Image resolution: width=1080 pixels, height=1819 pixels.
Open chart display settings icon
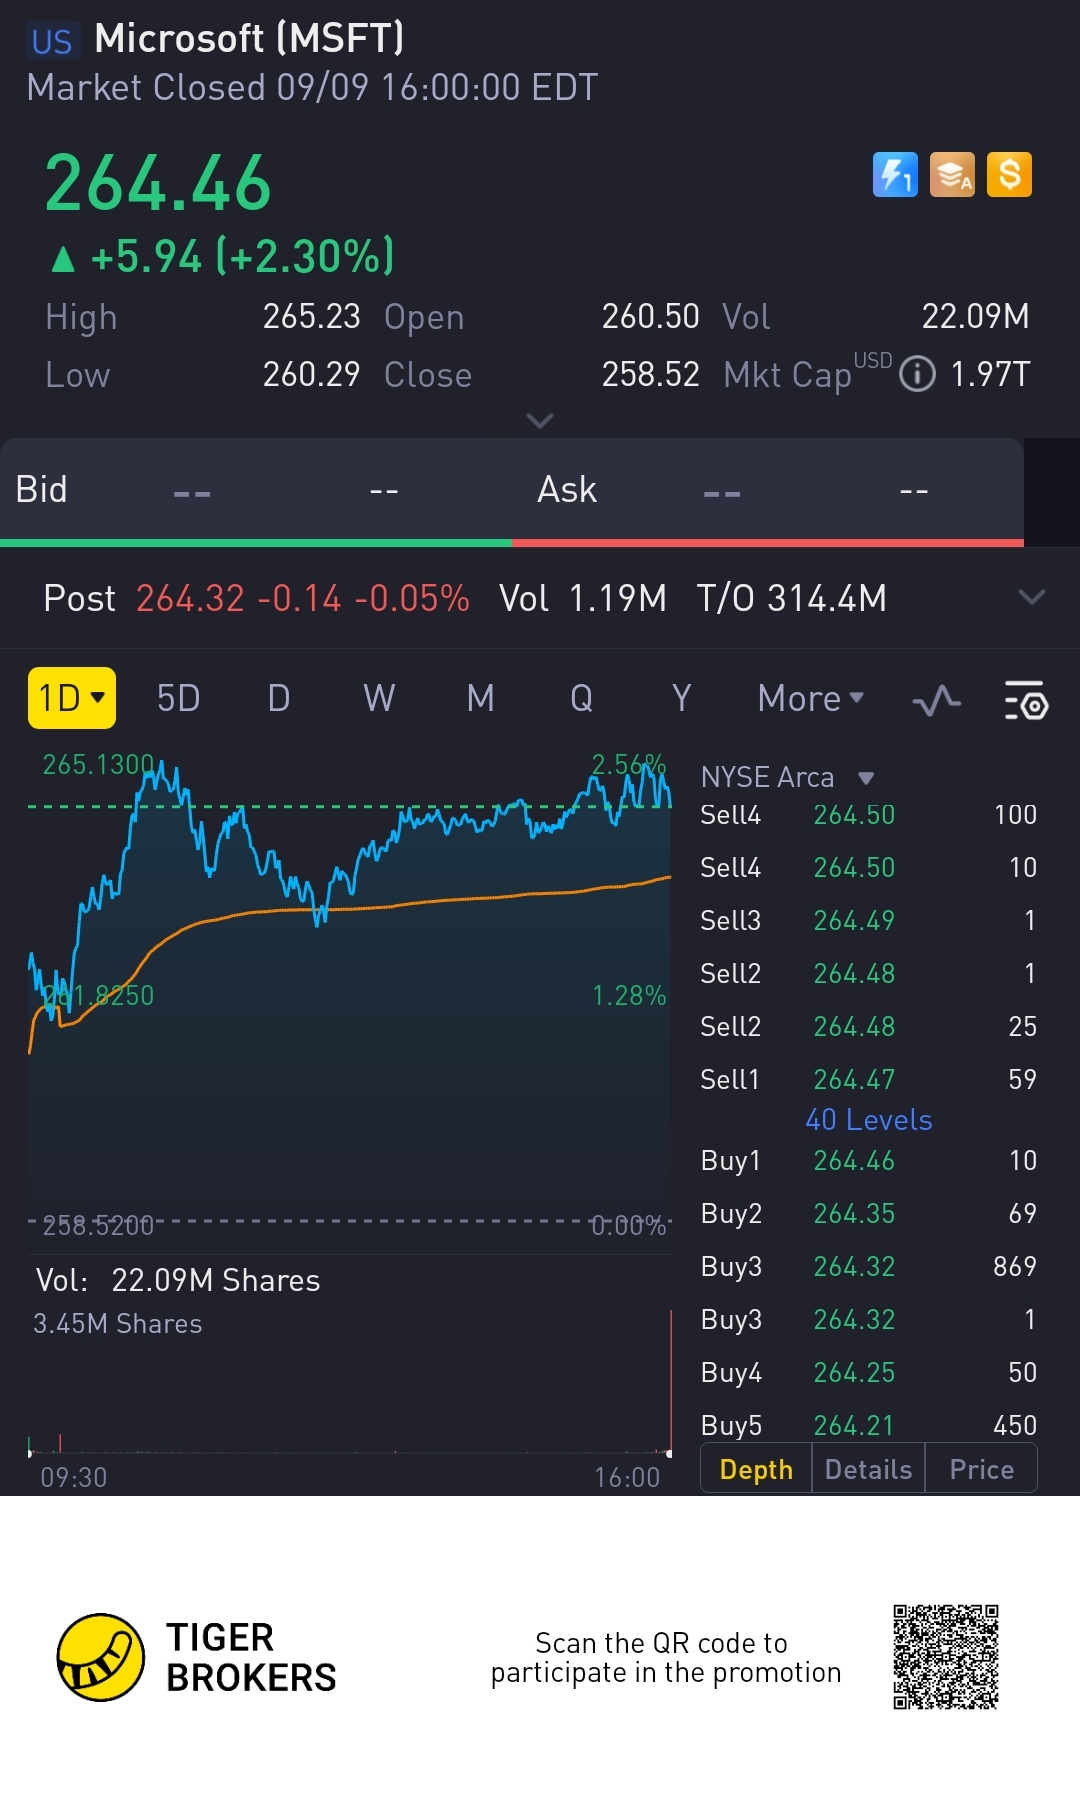click(1025, 700)
